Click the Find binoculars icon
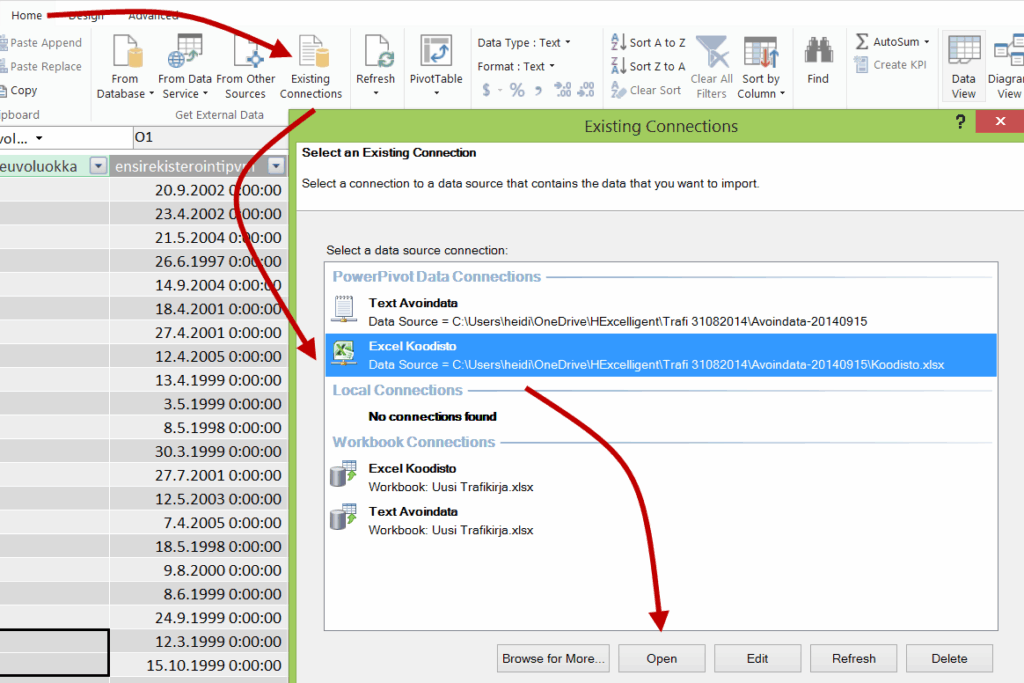 pyautogui.click(x=818, y=54)
